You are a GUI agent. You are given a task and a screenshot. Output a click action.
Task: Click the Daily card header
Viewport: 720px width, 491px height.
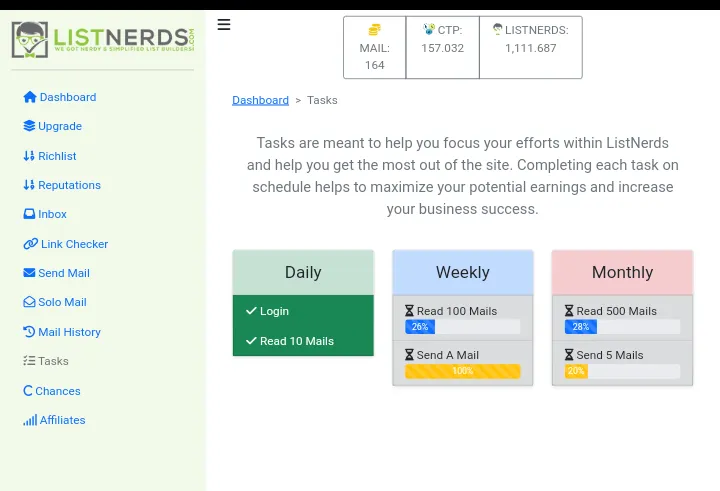[x=303, y=272]
